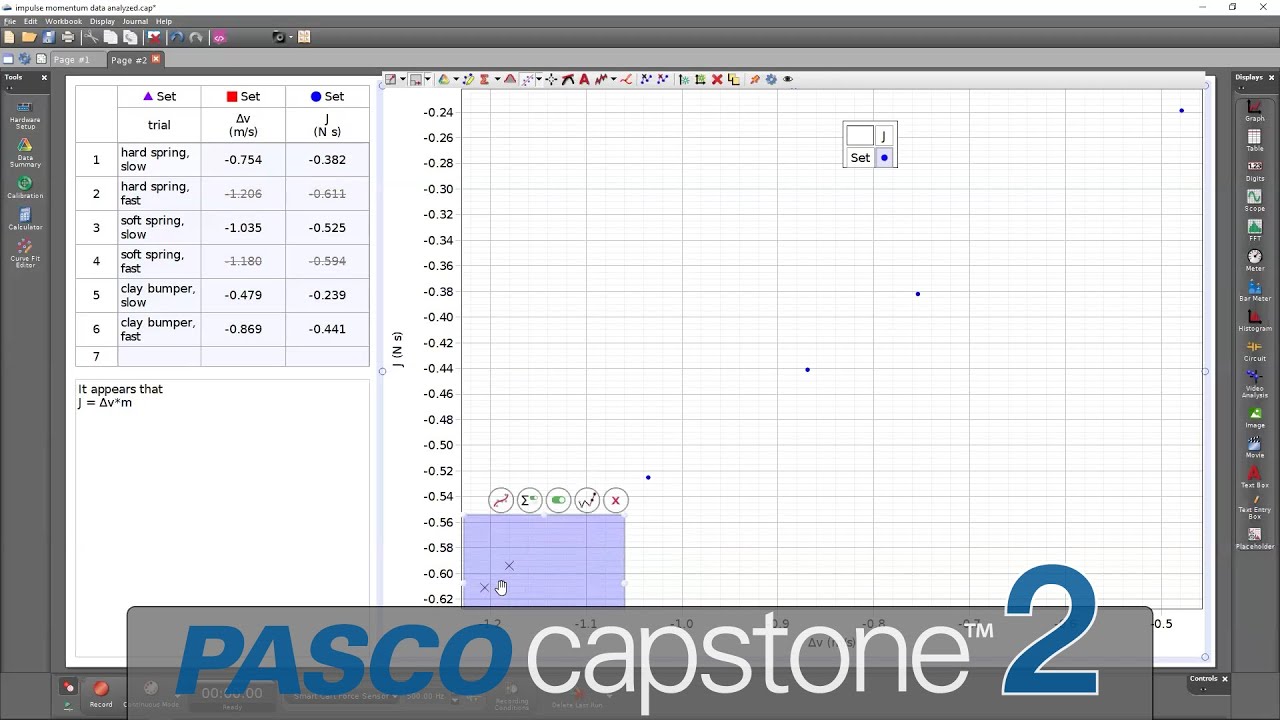Viewport: 1280px width, 720px height.
Task: Open the Hardware Setup tool
Action: pyautogui.click(x=25, y=114)
